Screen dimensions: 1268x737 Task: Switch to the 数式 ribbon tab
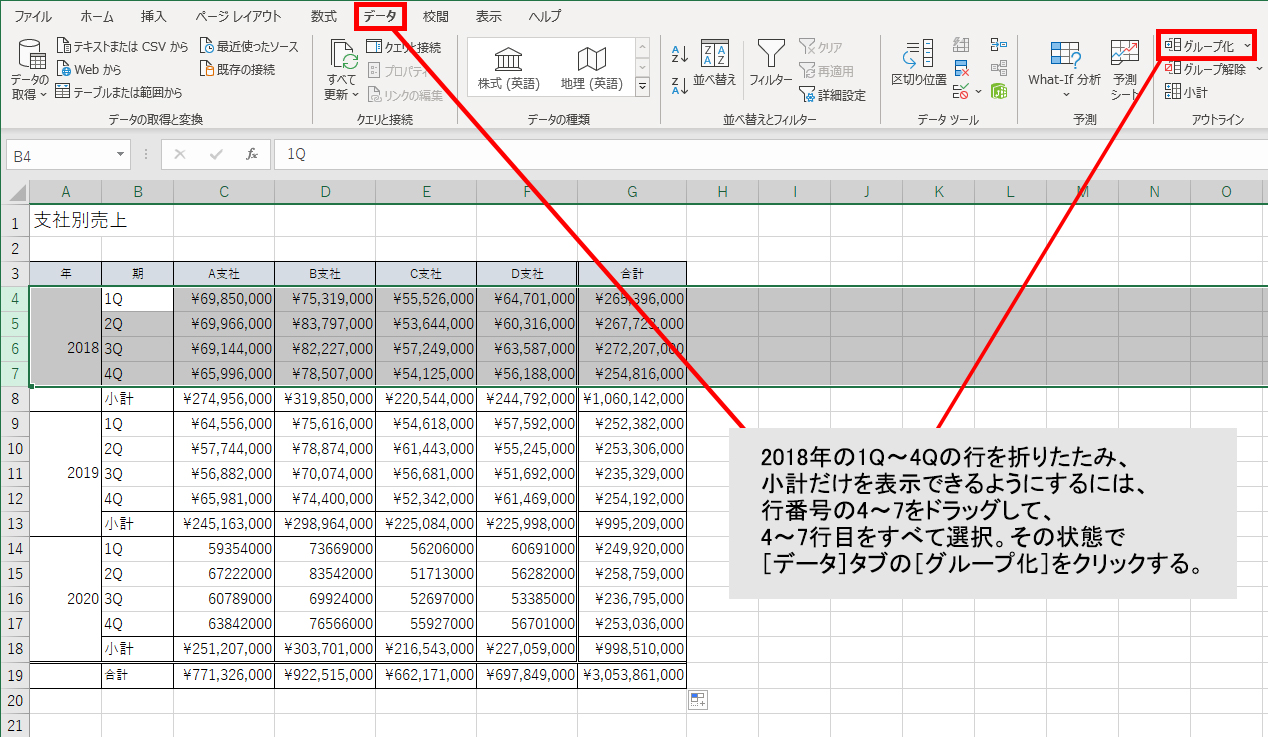tap(323, 16)
